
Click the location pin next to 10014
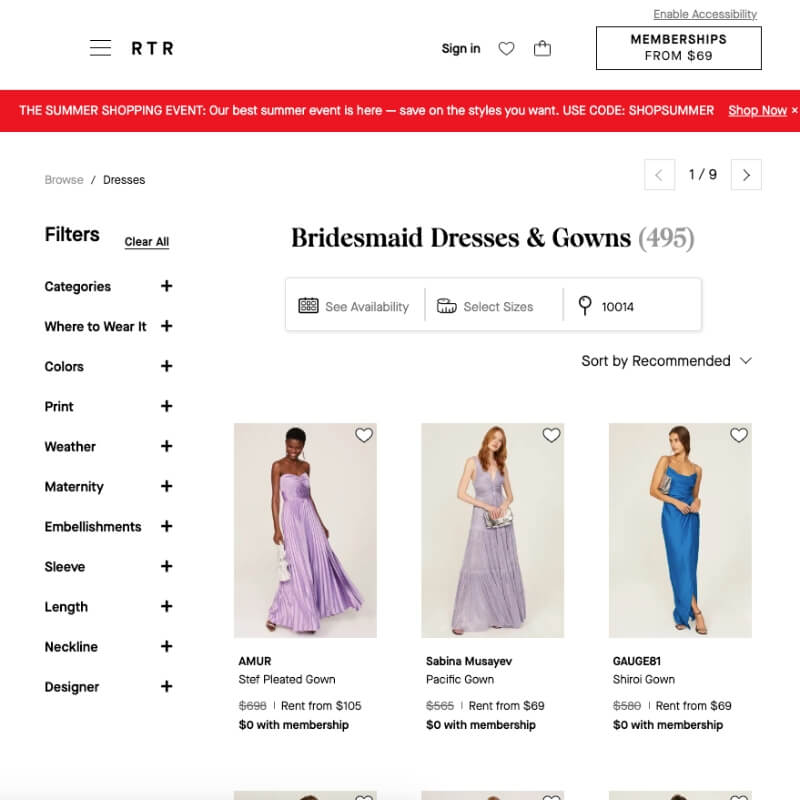click(x=585, y=305)
